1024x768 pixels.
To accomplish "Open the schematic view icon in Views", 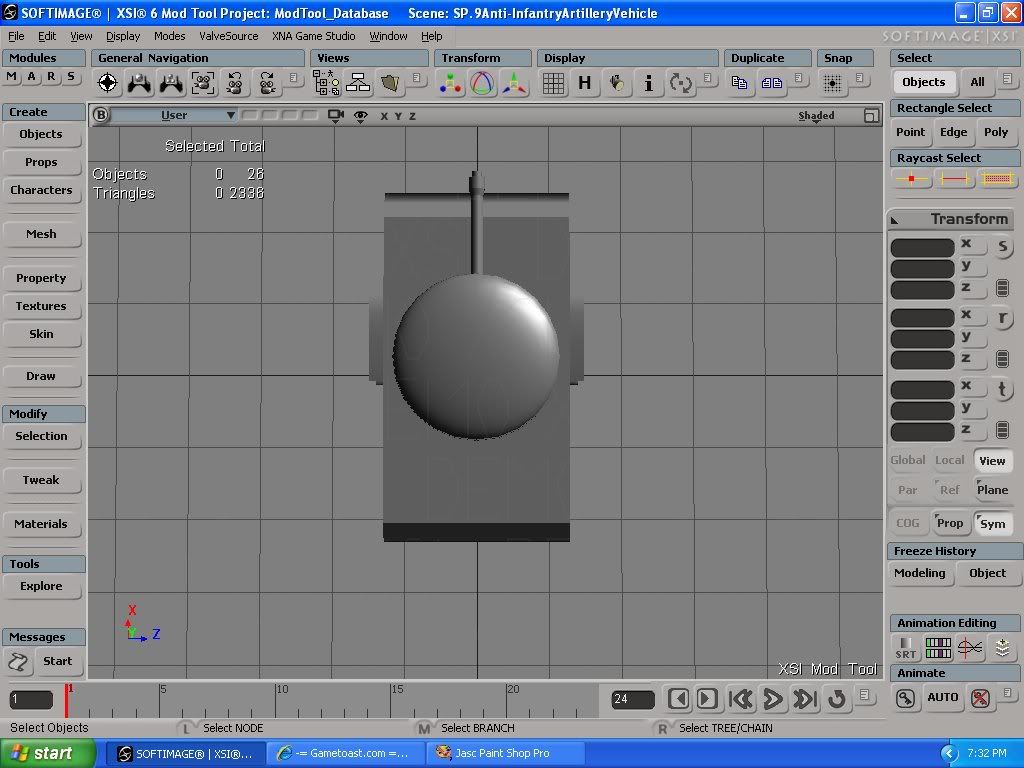I will (358, 83).
